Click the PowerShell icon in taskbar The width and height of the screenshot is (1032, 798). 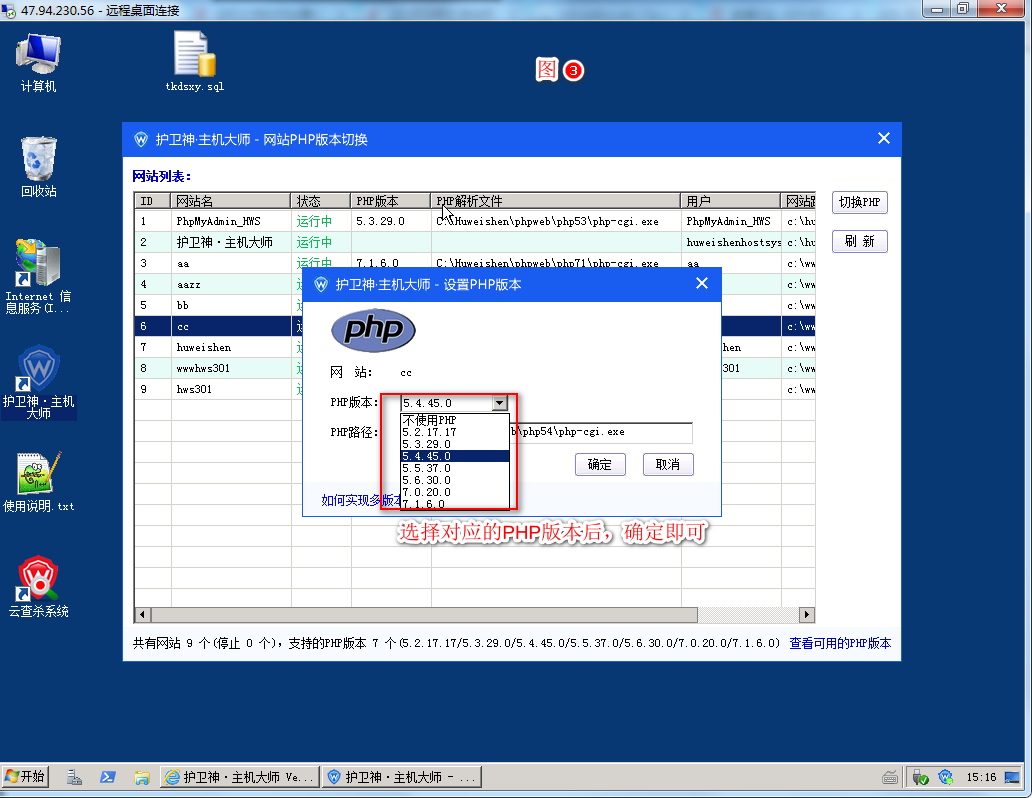[x=107, y=777]
